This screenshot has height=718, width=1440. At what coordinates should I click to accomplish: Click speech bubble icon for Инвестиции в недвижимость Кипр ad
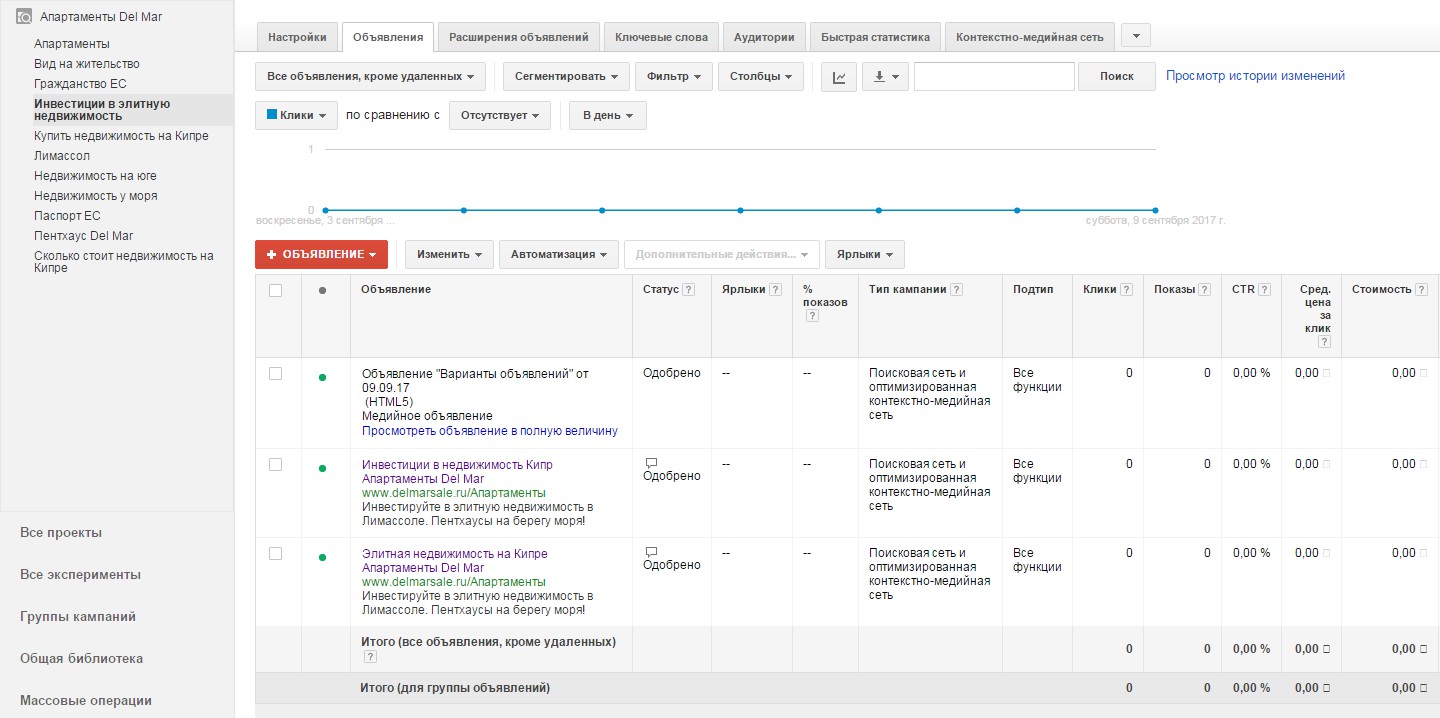(x=651, y=463)
